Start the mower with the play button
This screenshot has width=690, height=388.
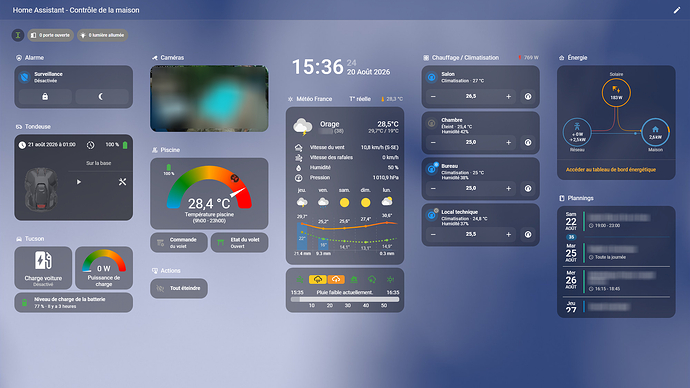(x=79, y=182)
